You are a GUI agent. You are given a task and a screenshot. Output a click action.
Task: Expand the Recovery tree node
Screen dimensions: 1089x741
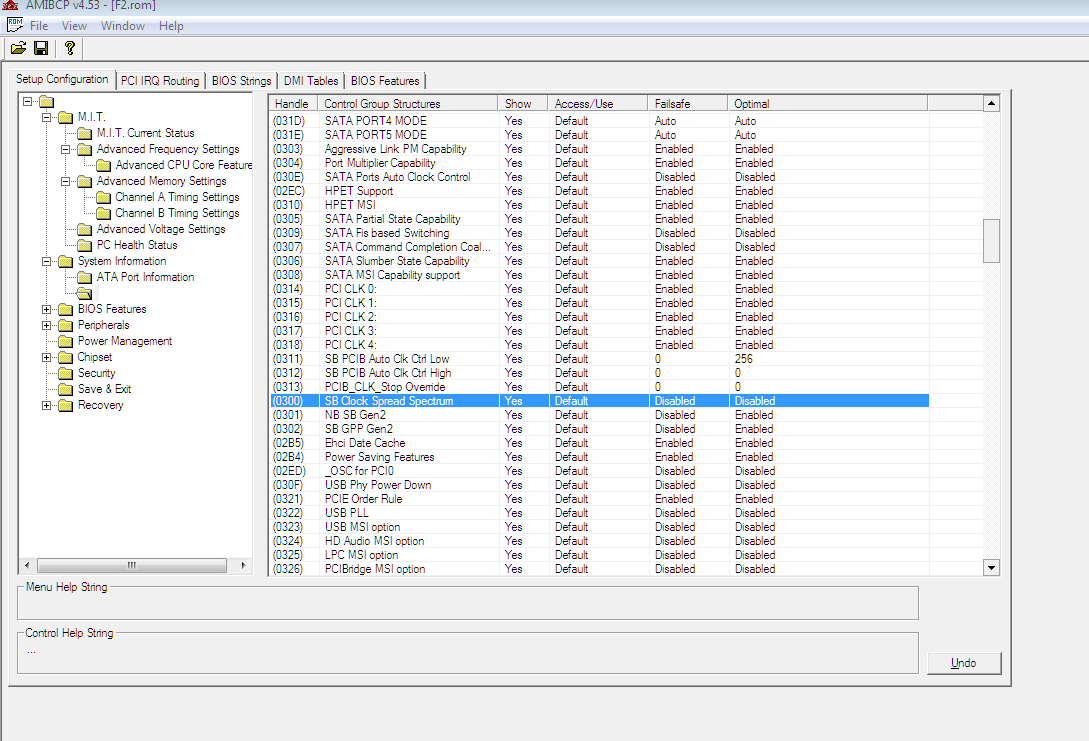click(x=47, y=406)
